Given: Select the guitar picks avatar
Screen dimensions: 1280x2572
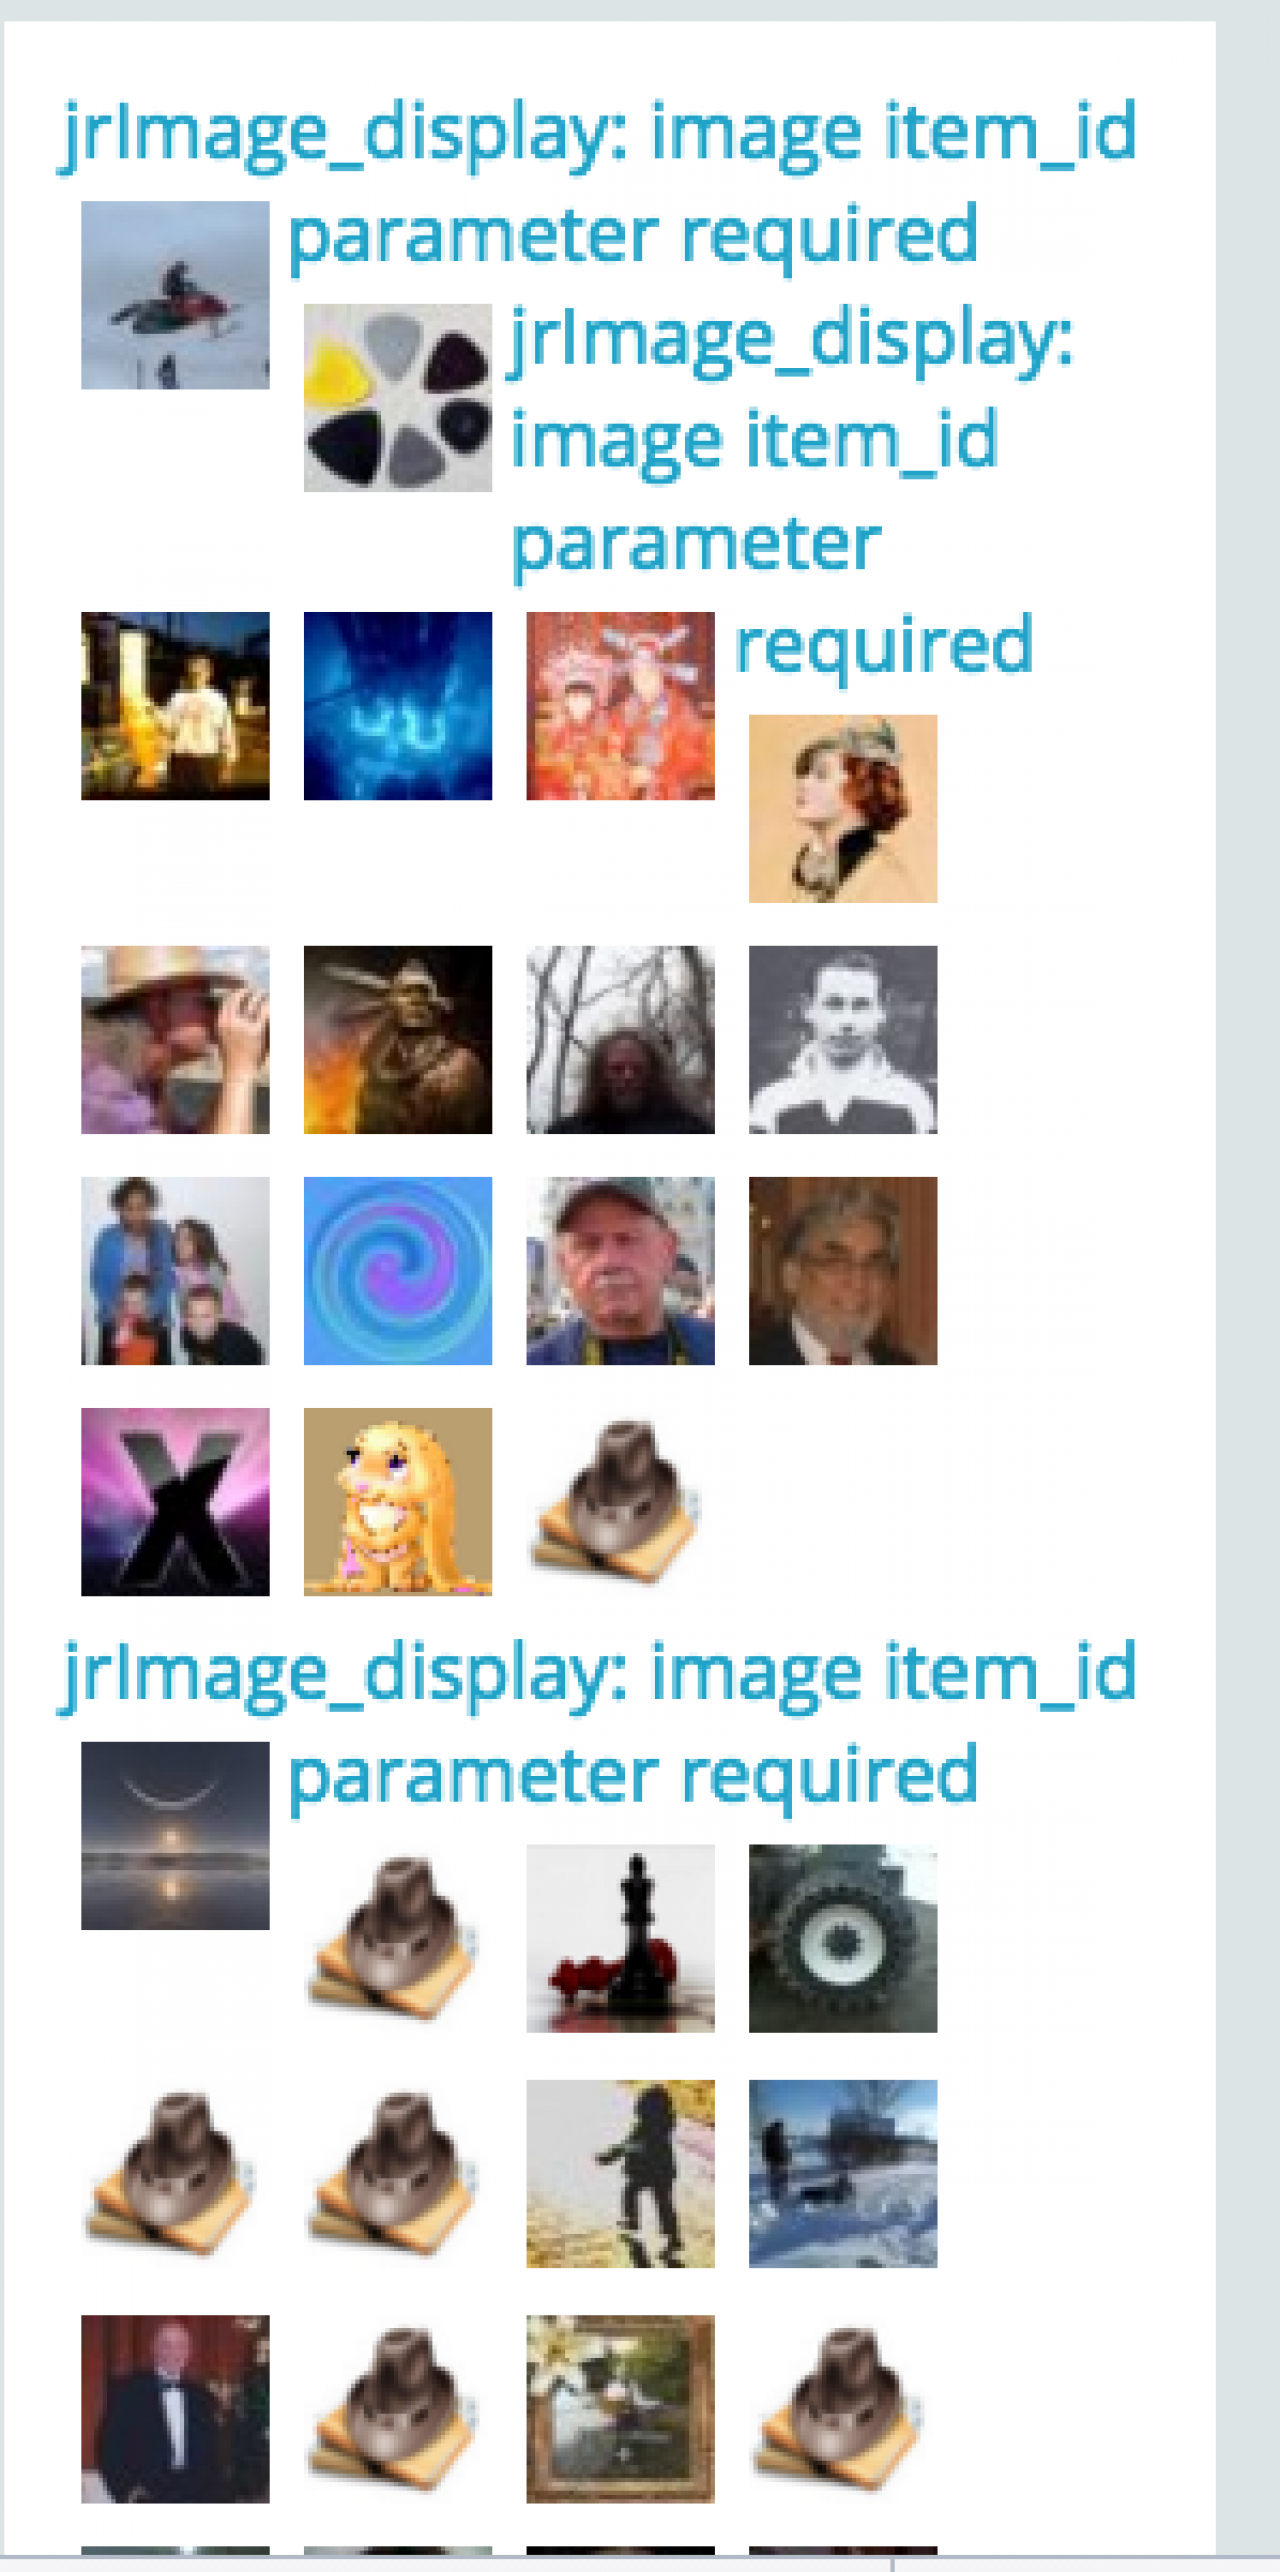Looking at the screenshot, I should [398, 398].
